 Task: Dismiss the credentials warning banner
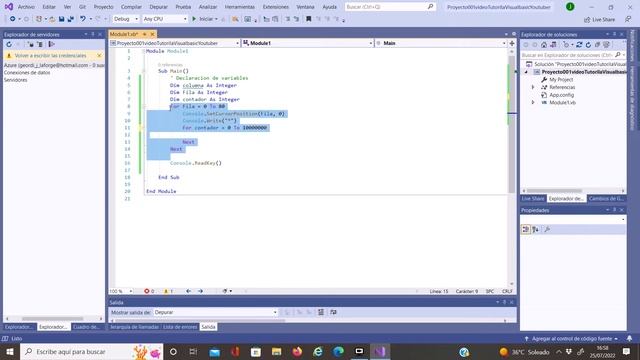point(99,55)
